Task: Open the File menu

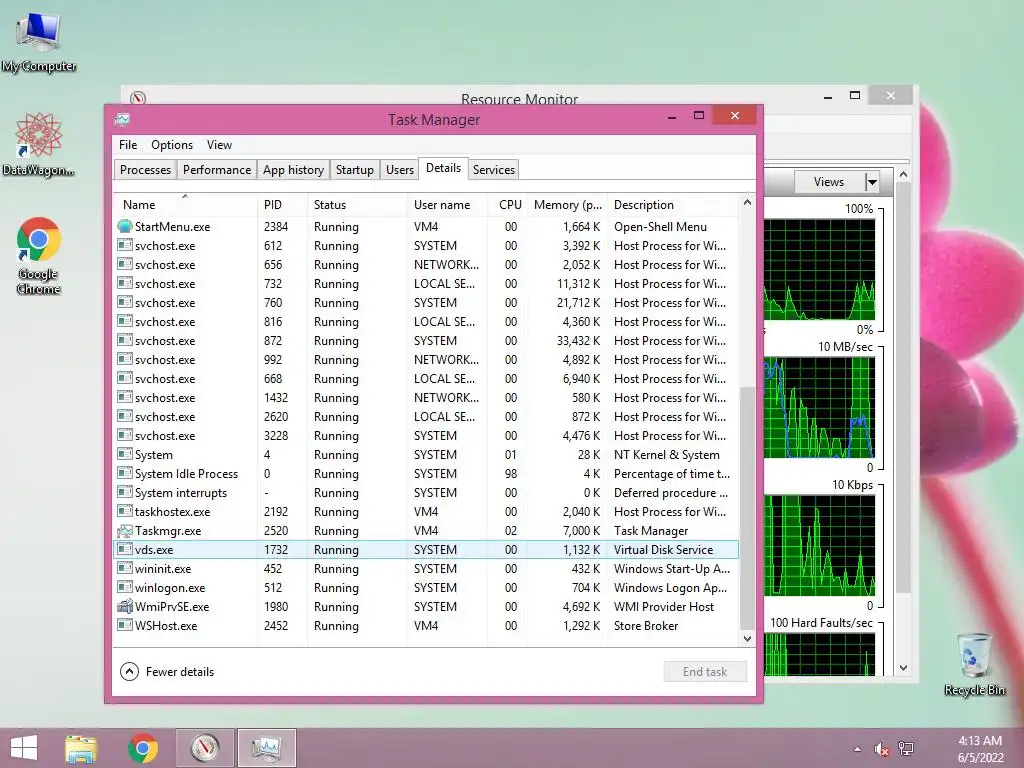Action: tap(128, 145)
